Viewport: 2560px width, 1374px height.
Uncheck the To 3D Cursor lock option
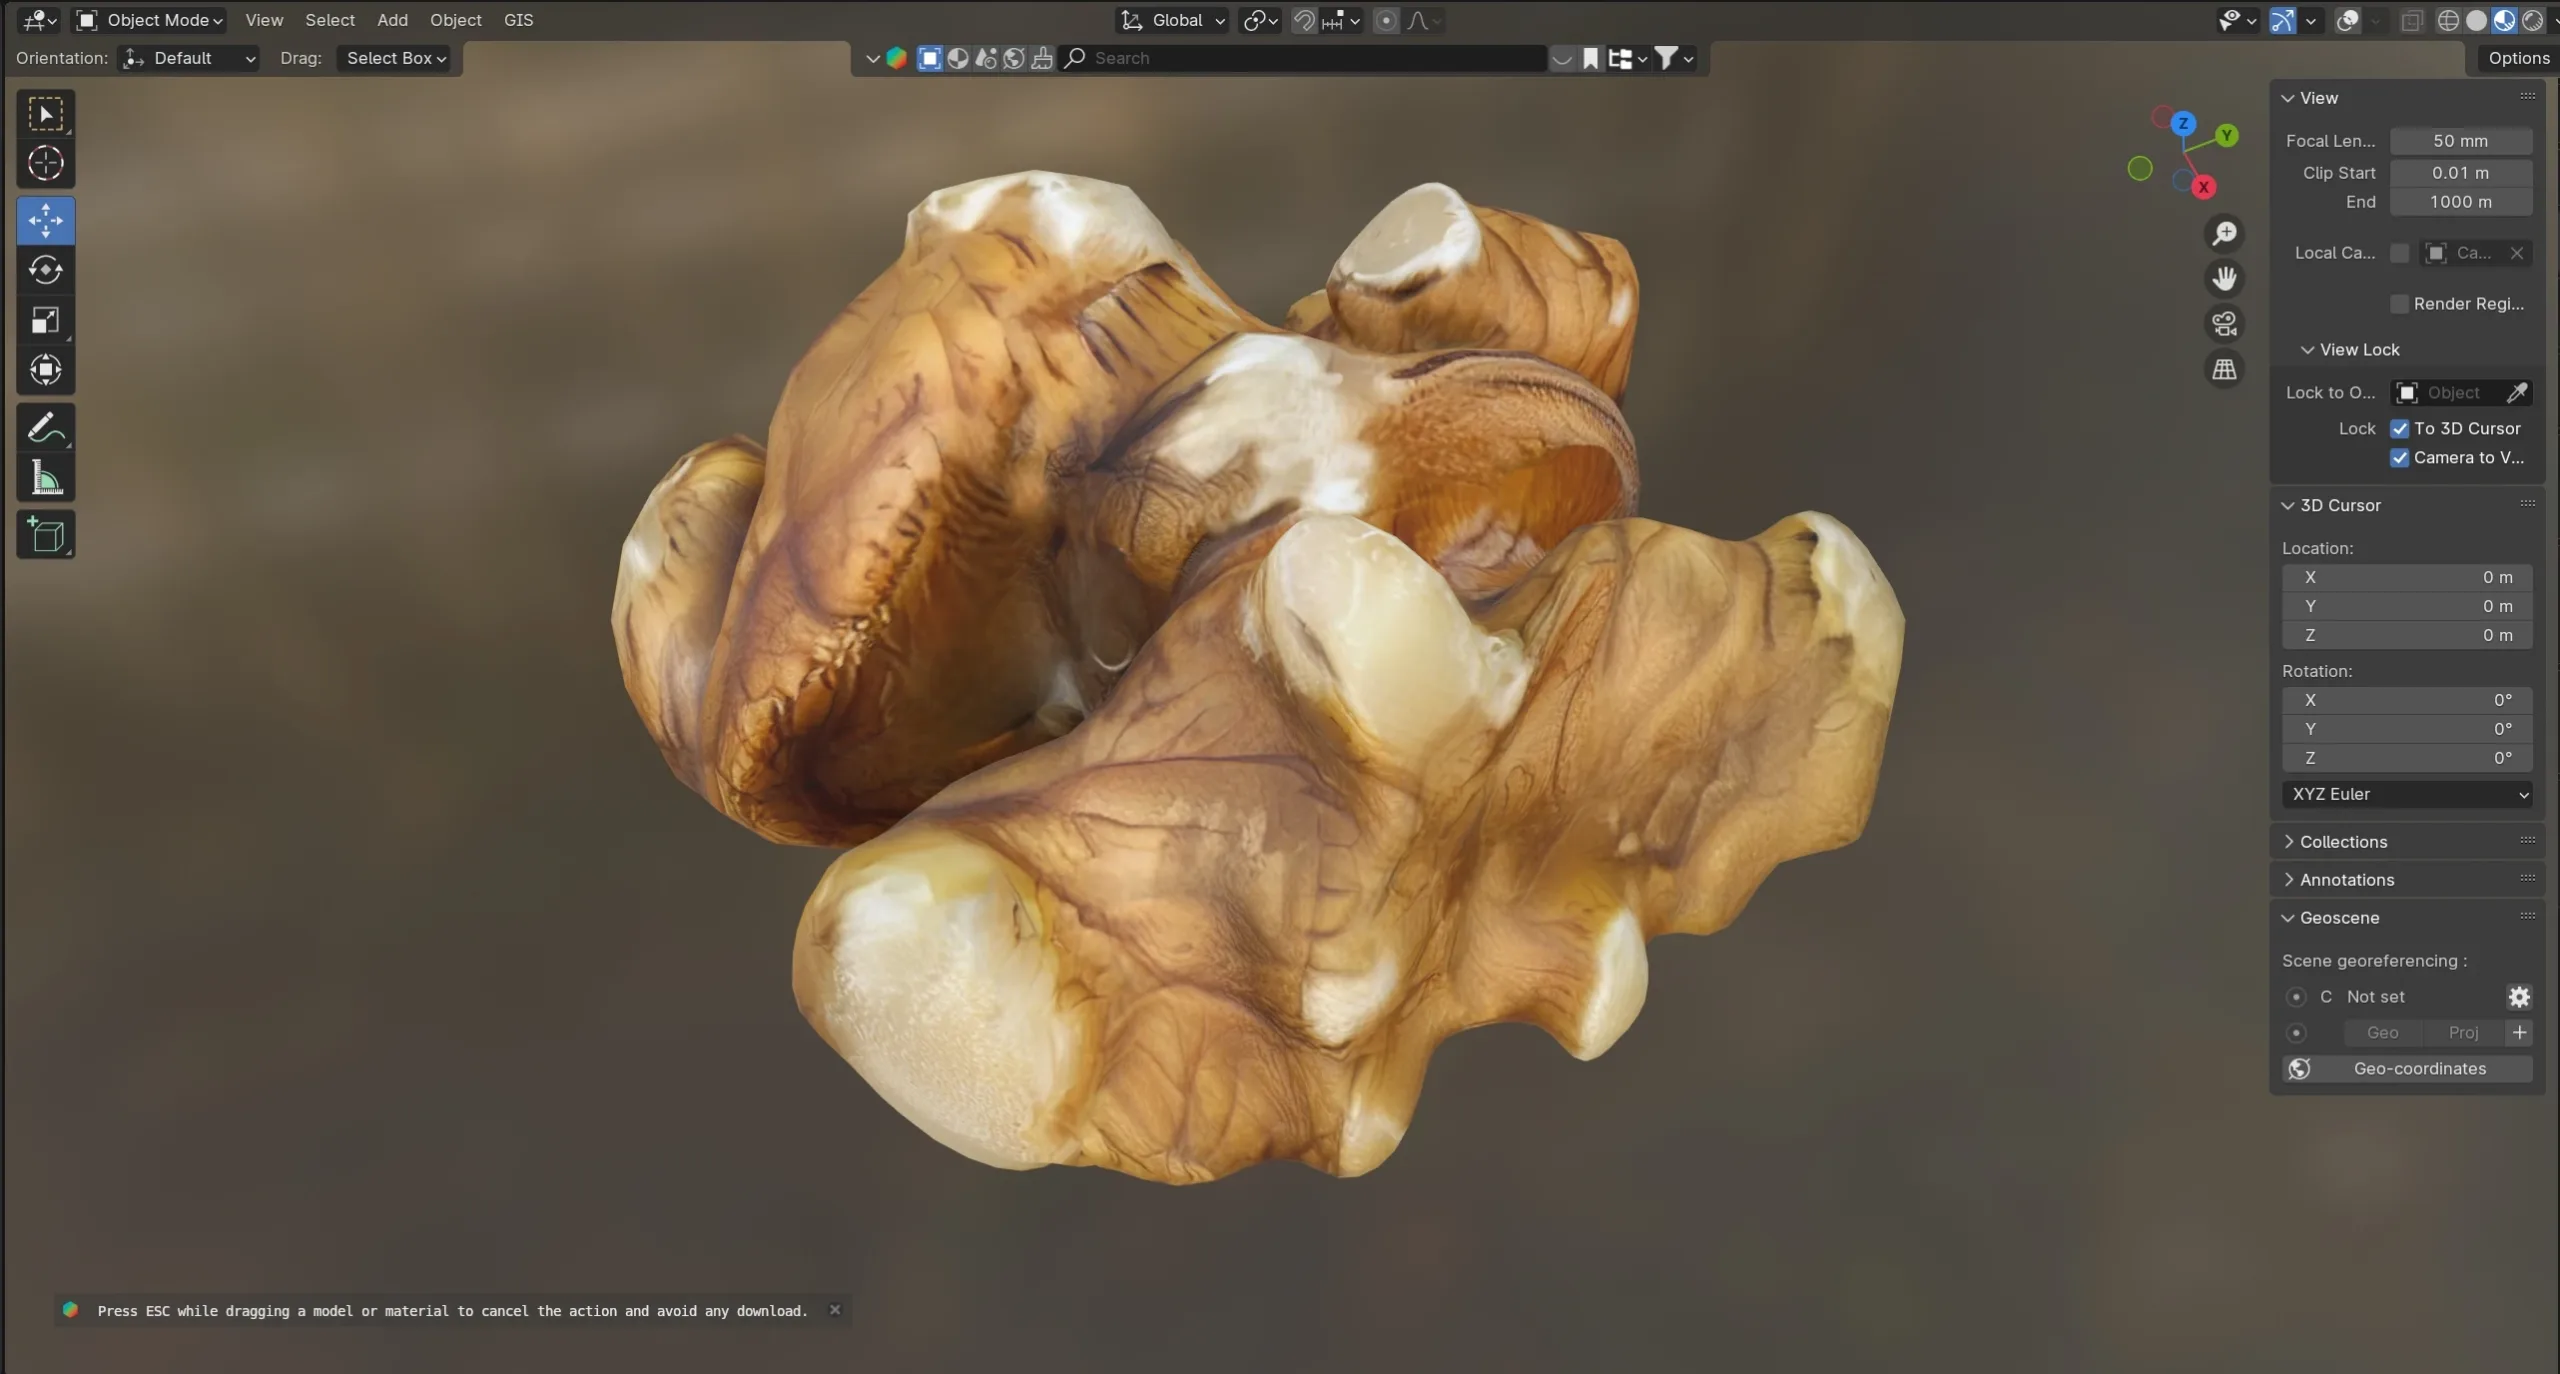(2399, 428)
